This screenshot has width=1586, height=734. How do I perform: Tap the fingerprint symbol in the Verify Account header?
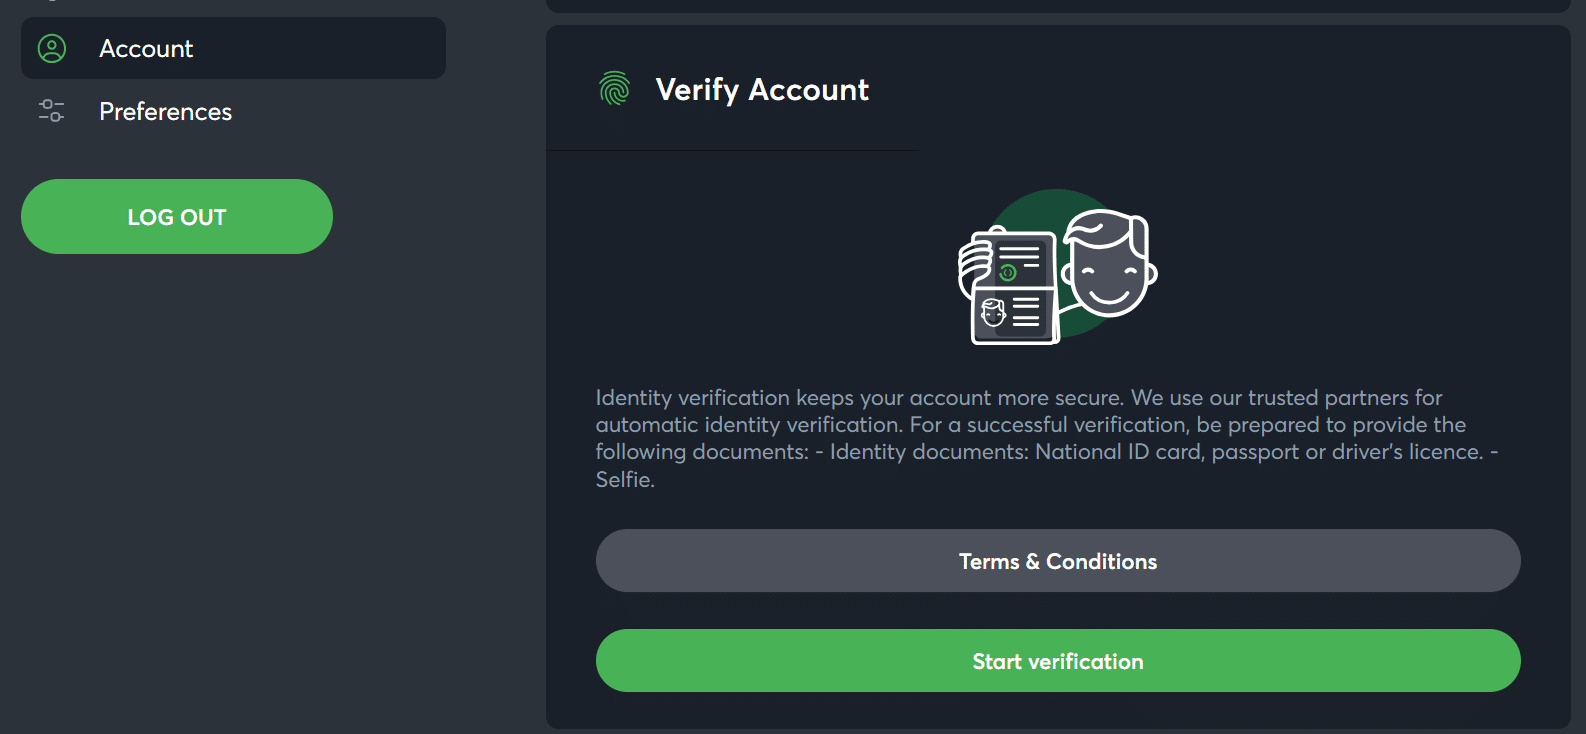tap(613, 89)
